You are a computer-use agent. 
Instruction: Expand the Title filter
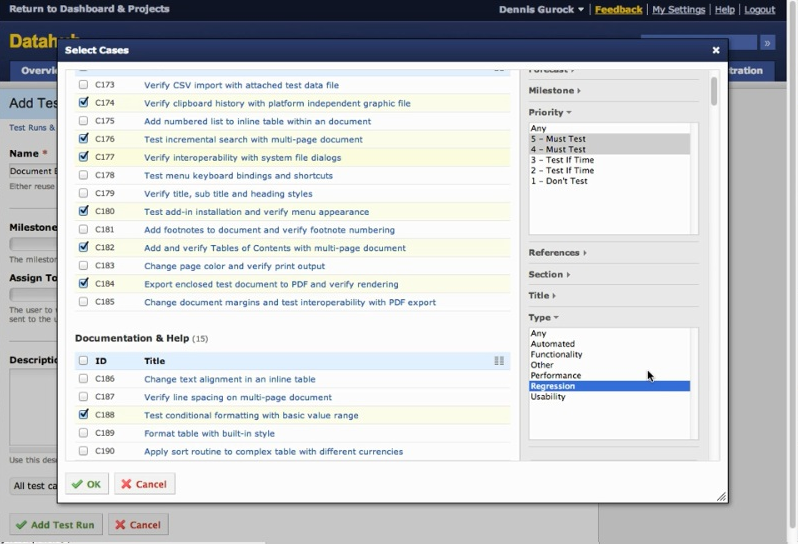pos(542,295)
